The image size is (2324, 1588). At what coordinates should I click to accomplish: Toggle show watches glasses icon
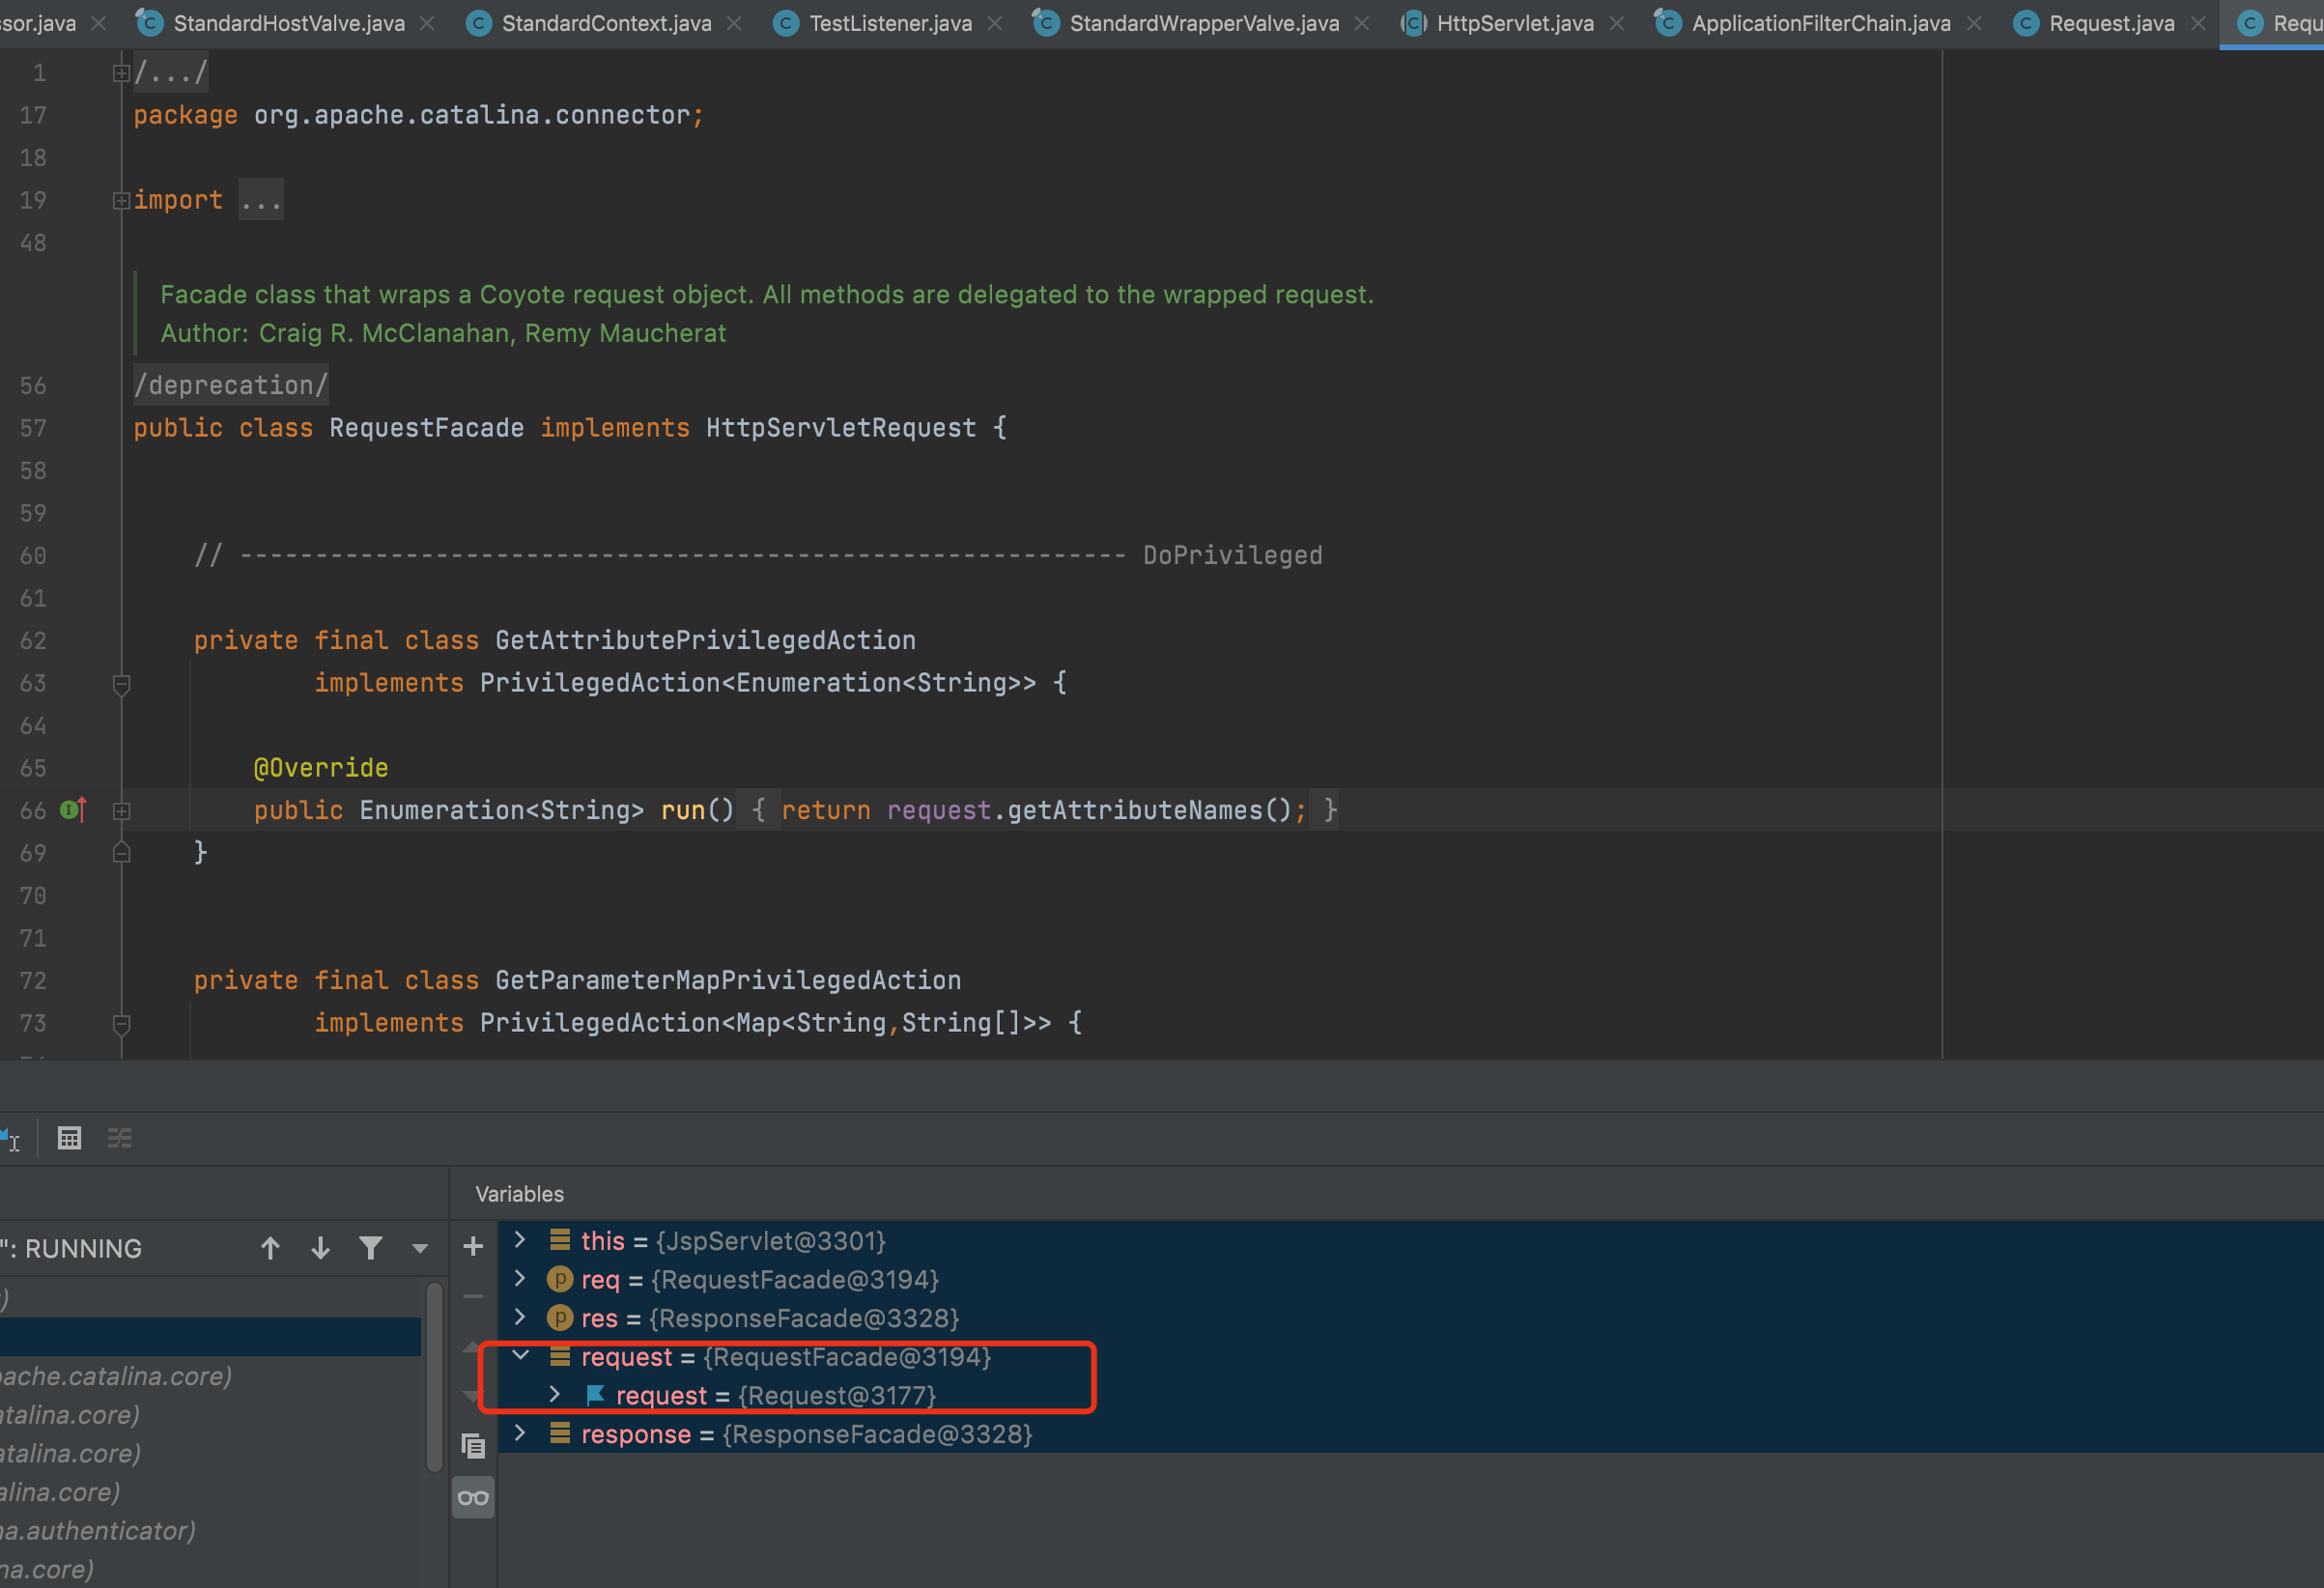point(473,1497)
